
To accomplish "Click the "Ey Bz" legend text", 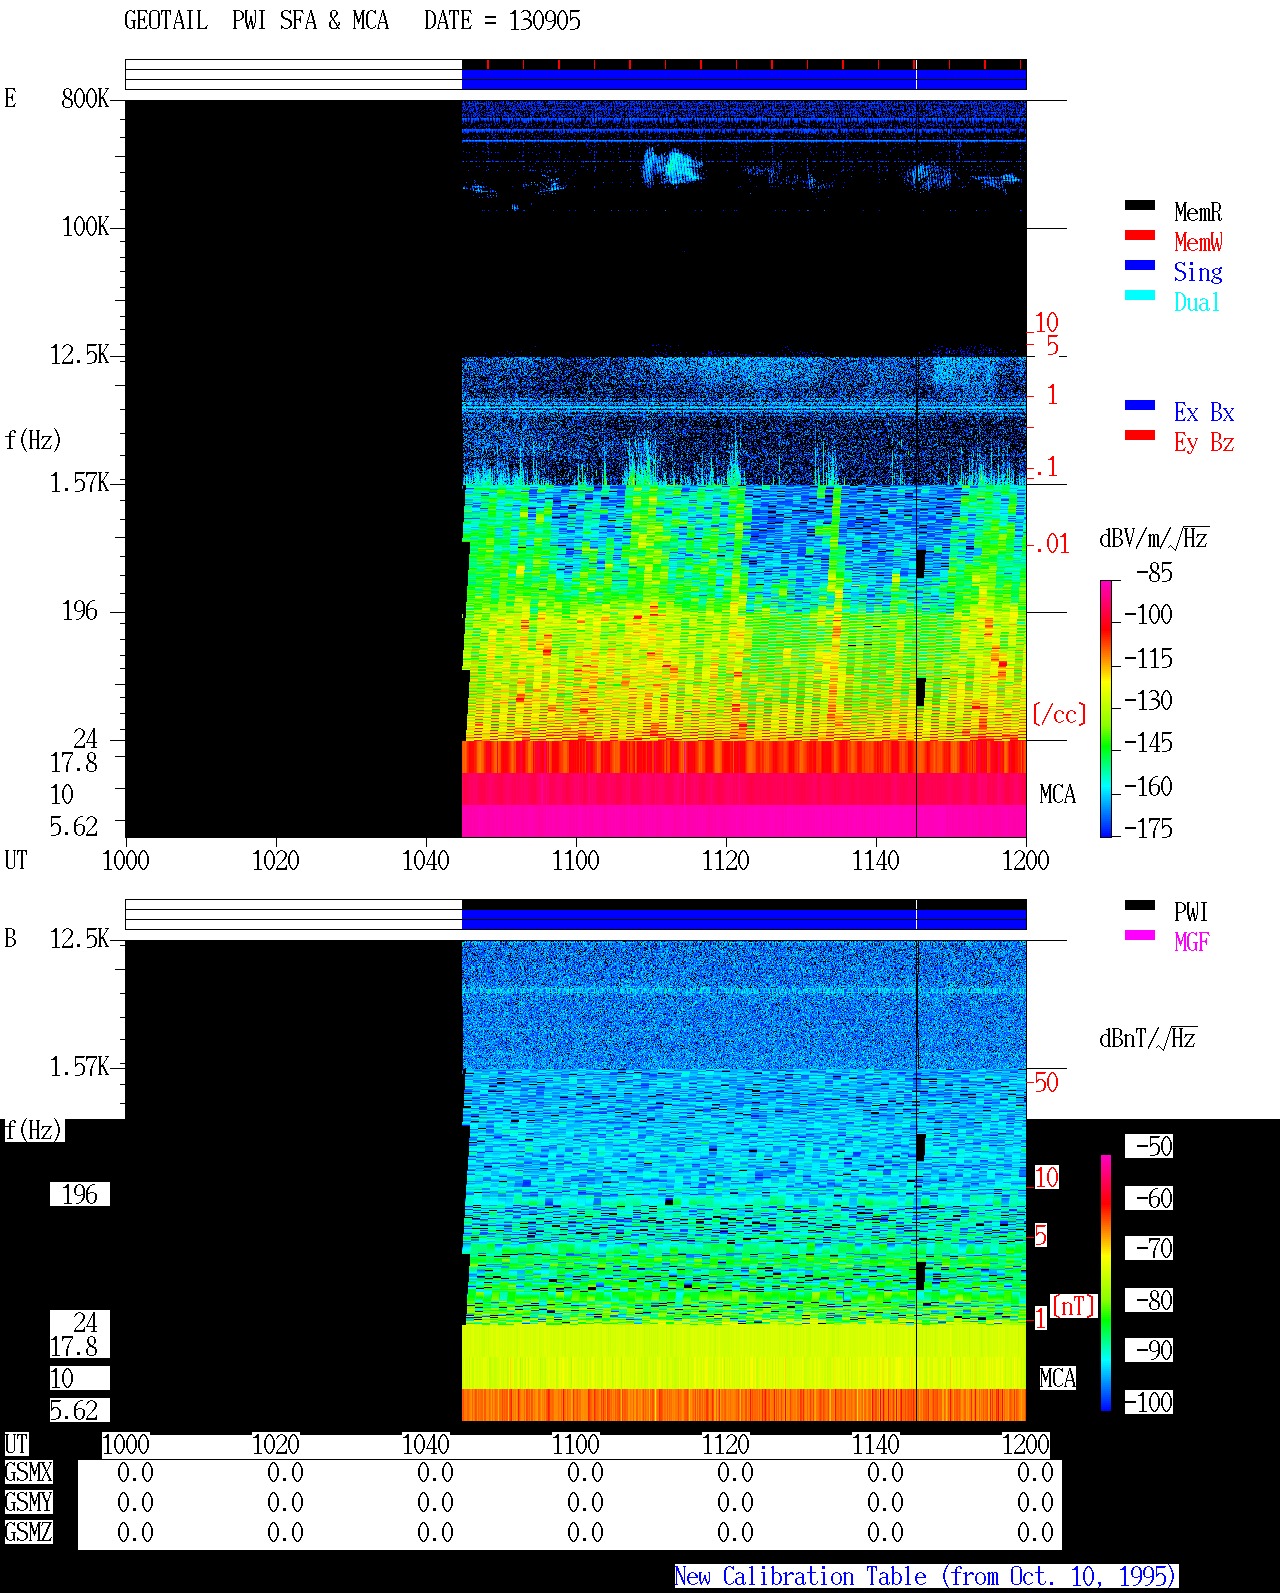I will click(1204, 442).
